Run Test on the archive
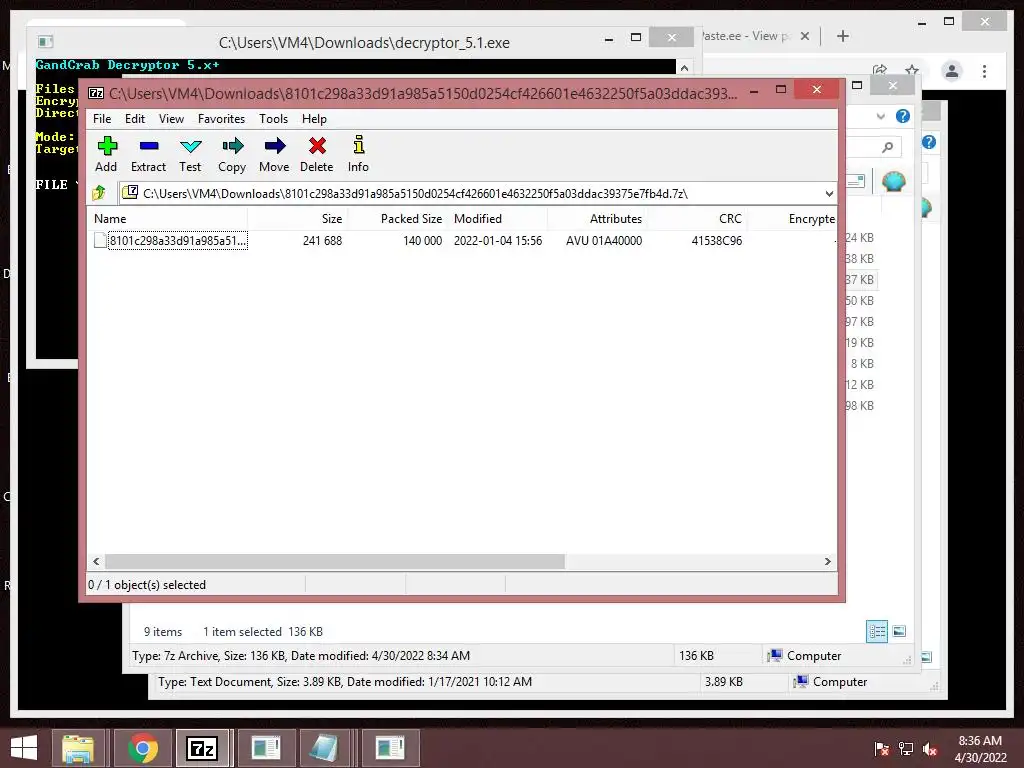Viewport: 1024px width, 768px height. click(x=190, y=146)
